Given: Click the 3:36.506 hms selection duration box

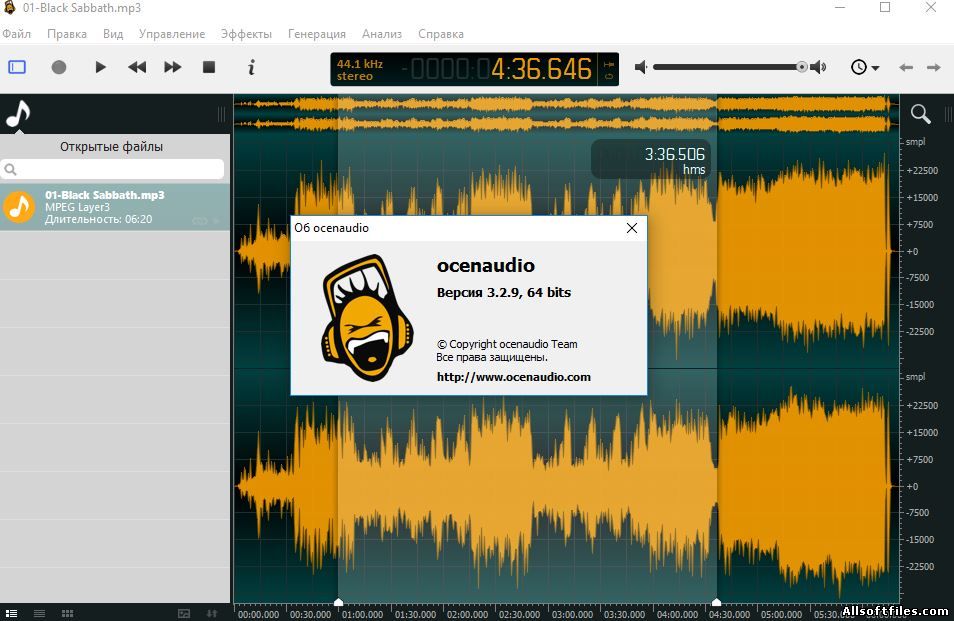Looking at the screenshot, I should pyautogui.click(x=650, y=159).
